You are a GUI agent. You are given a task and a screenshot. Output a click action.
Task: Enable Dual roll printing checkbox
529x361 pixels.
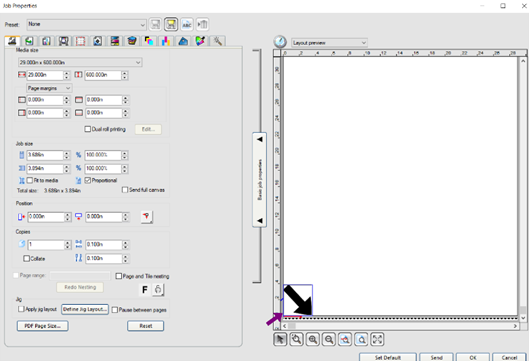(87, 129)
